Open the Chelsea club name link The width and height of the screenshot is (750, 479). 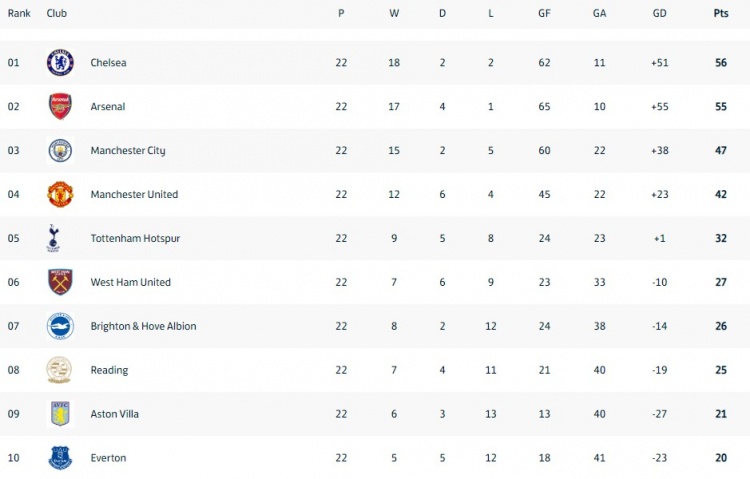point(109,63)
